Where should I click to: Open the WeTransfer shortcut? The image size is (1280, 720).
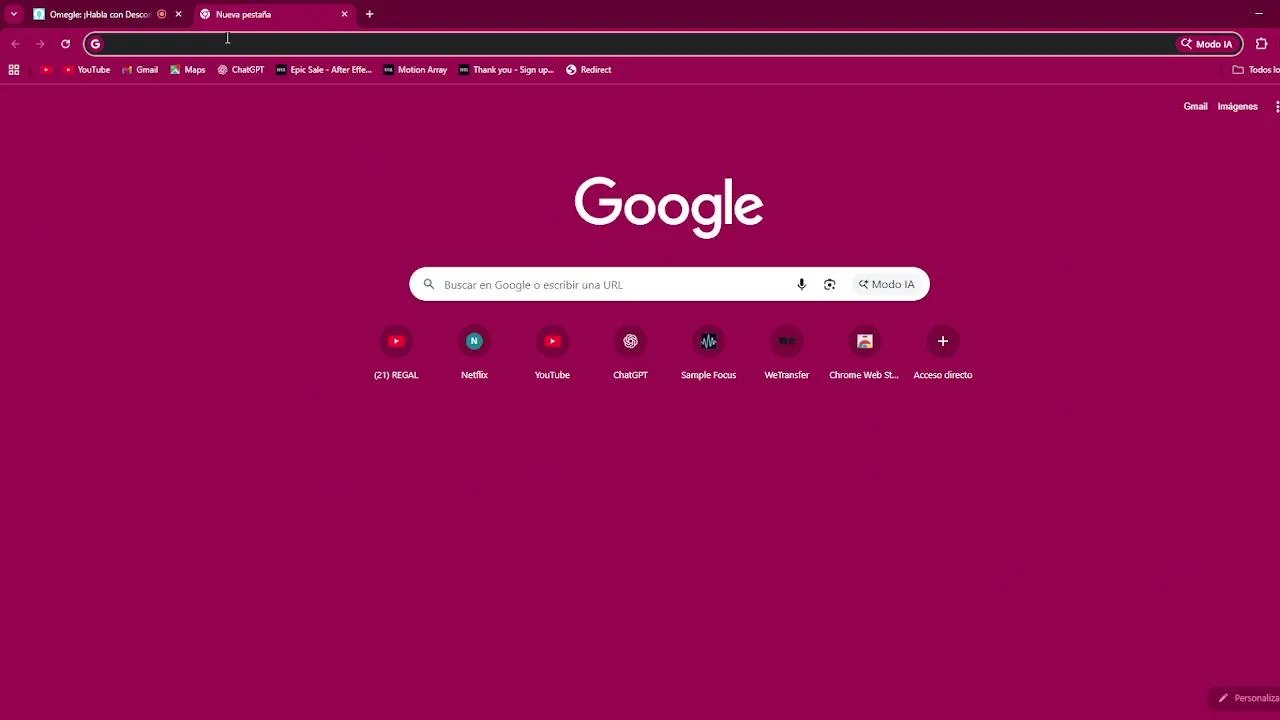pyautogui.click(x=786, y=354)
